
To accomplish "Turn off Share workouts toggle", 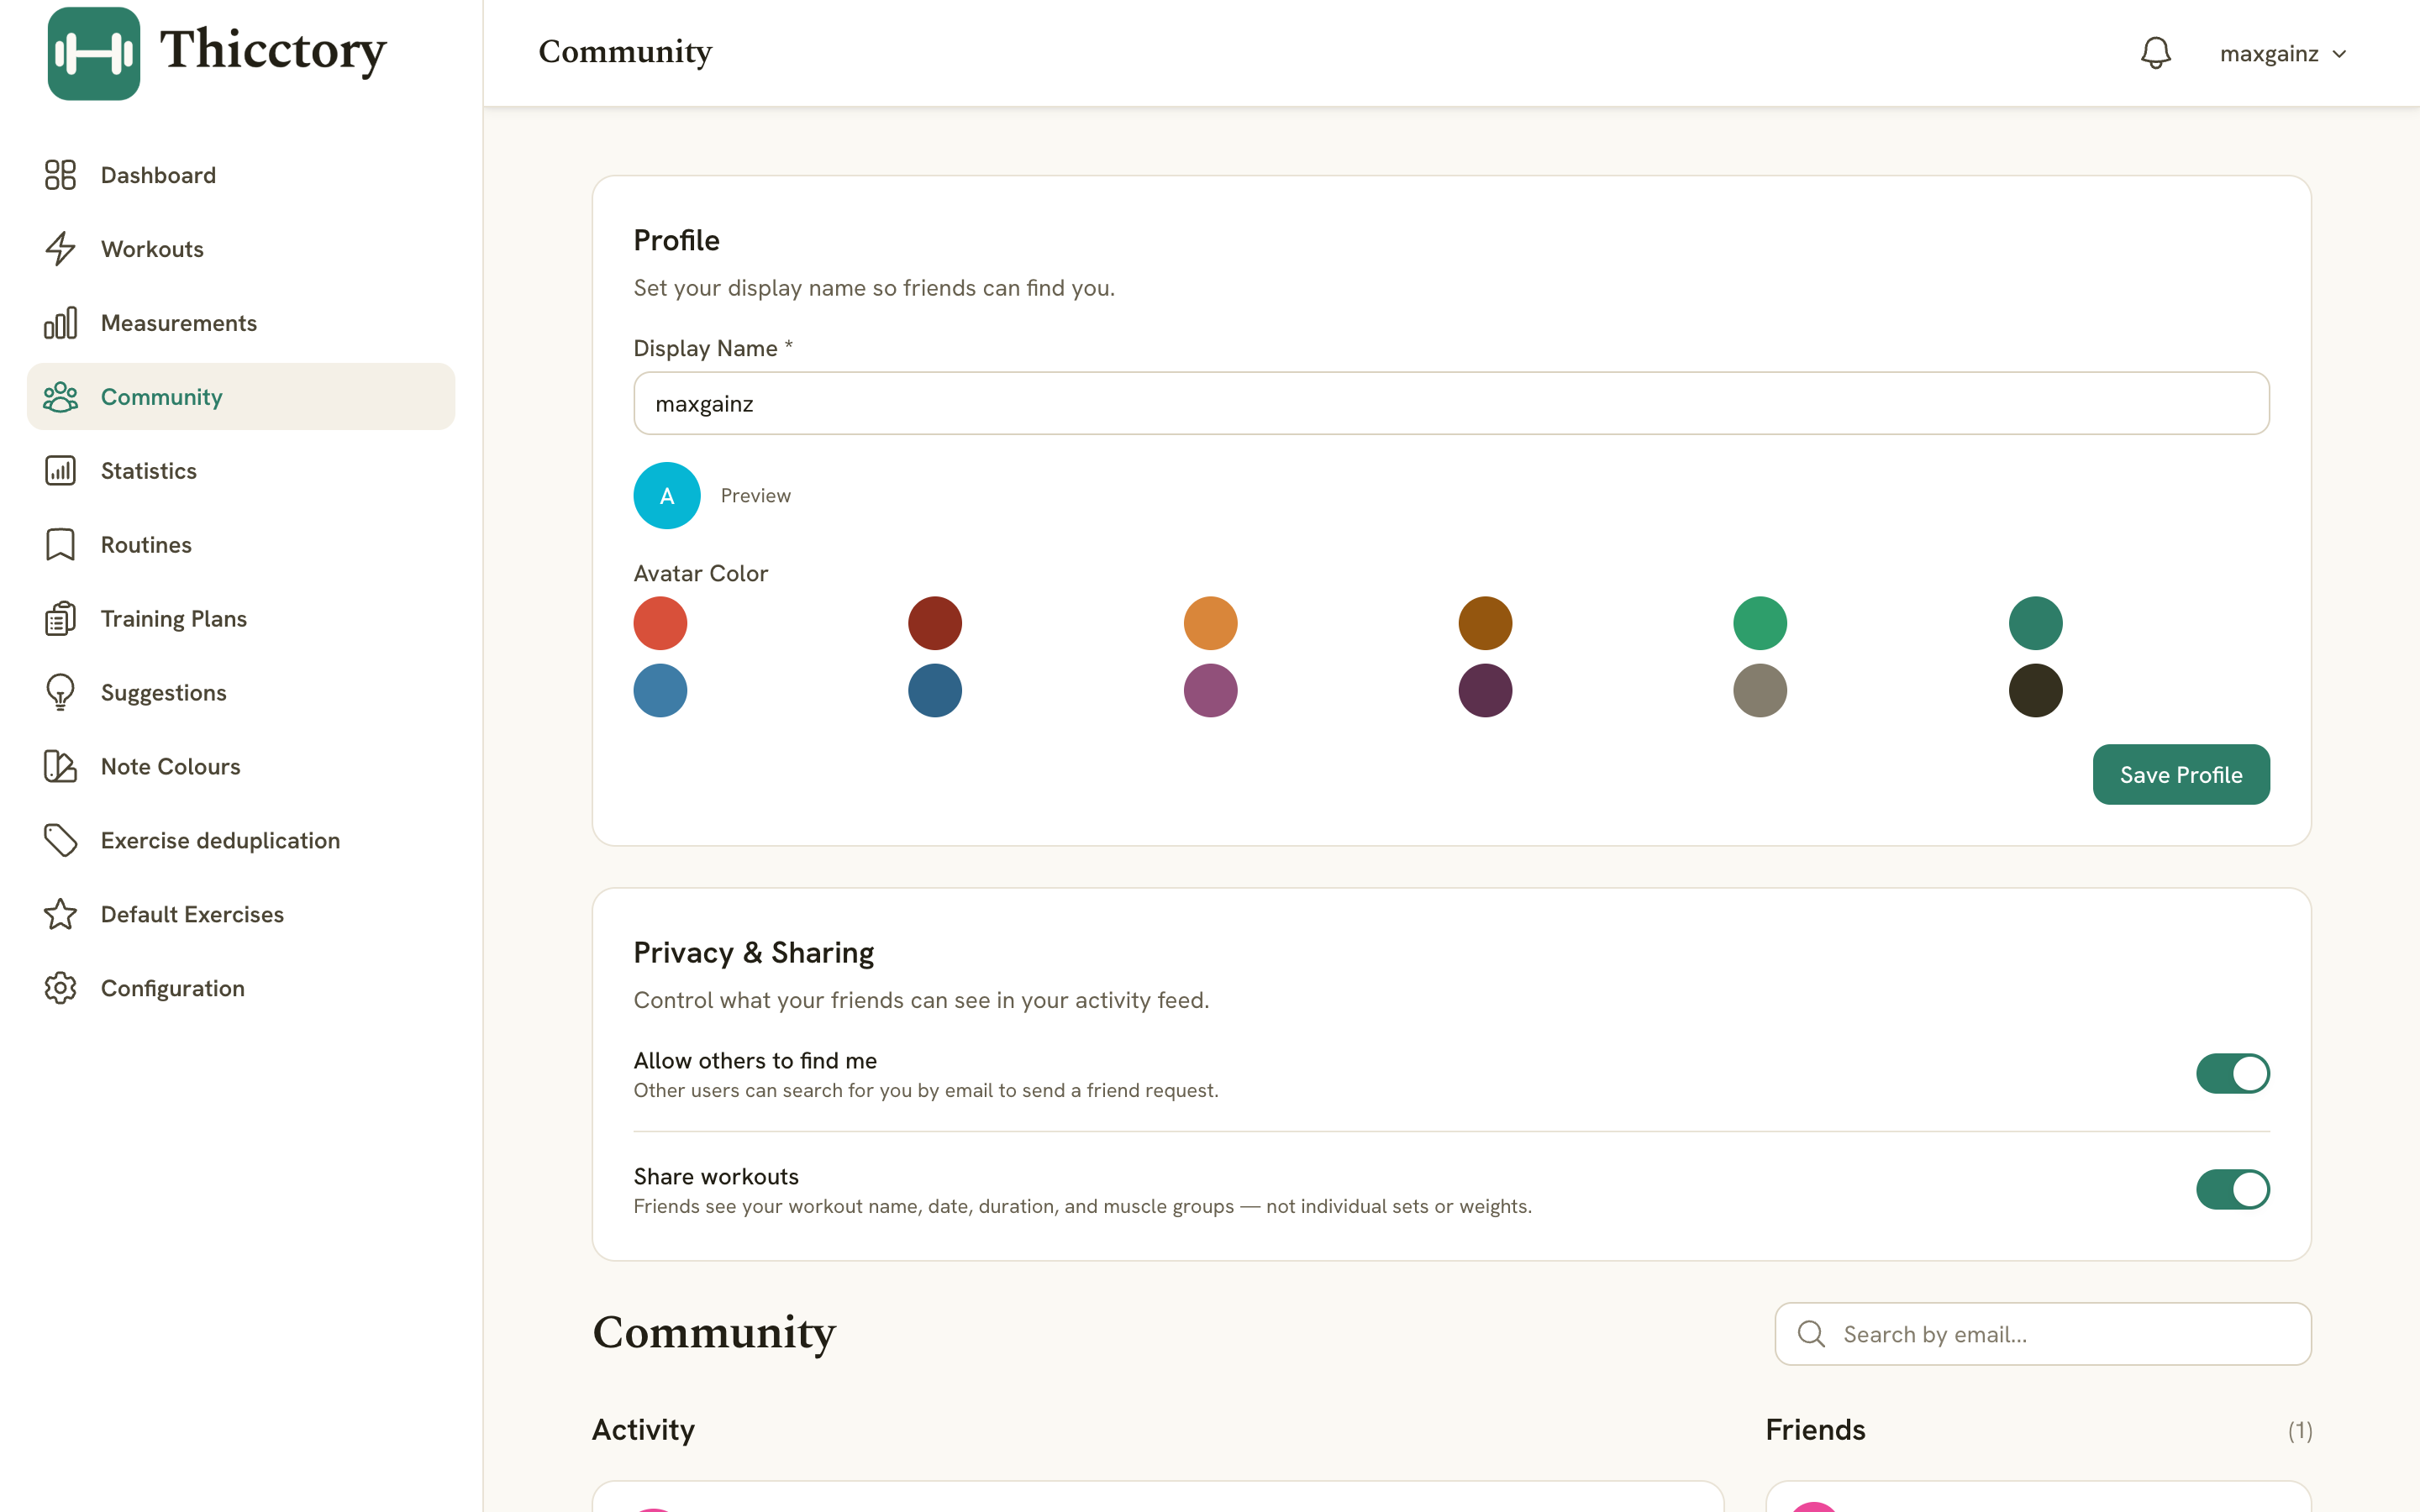I will [x=2232, y=1189].
